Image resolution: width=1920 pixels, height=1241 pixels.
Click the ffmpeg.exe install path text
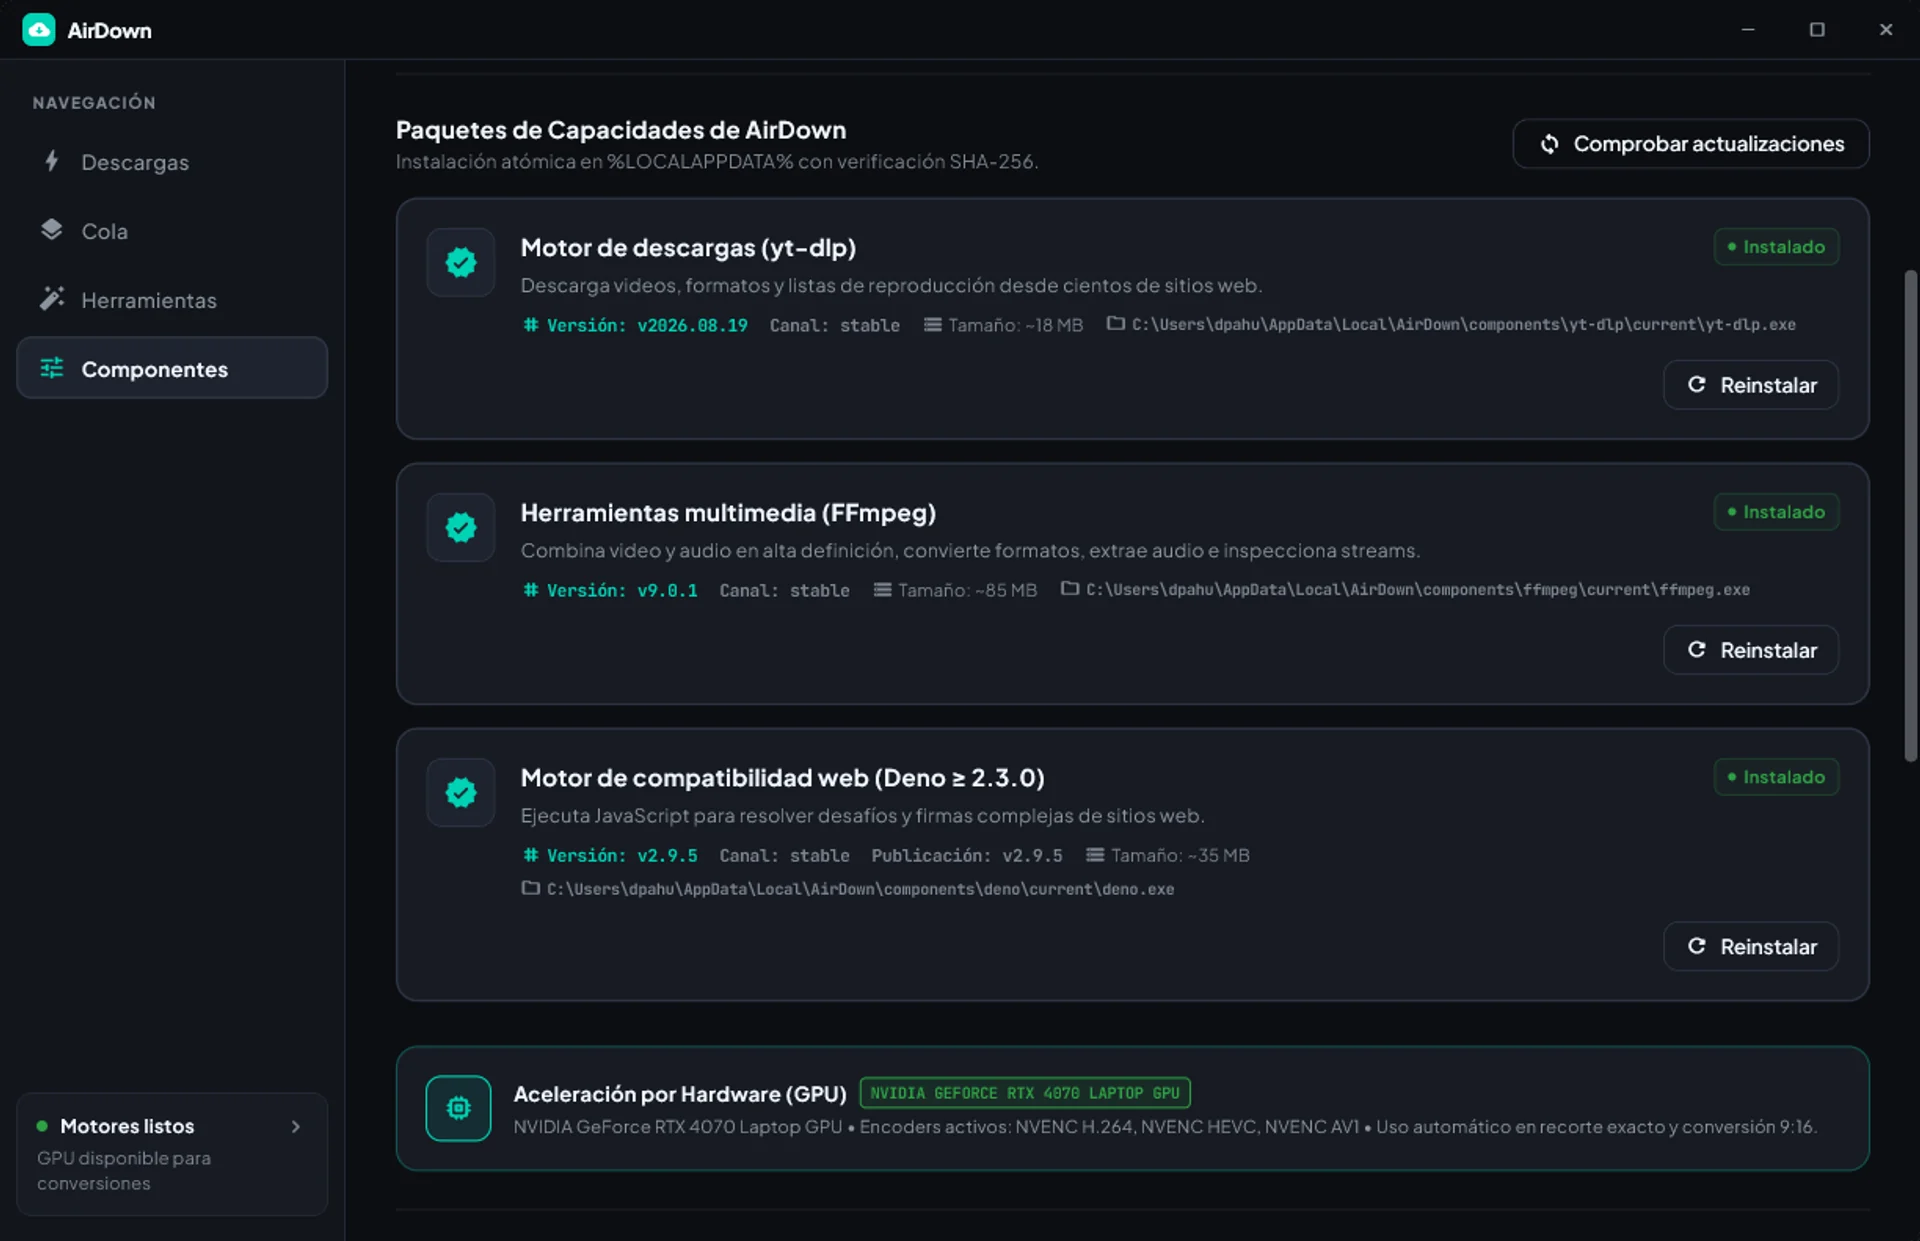point(1418,589)
